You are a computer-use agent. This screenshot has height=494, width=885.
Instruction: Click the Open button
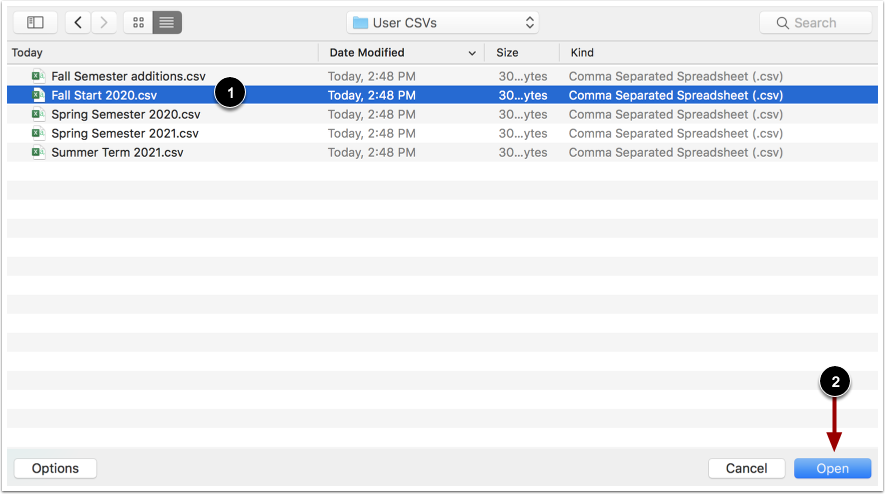[833, 469]
